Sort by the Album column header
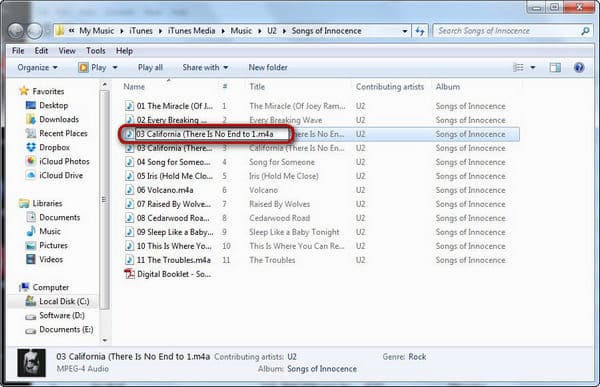 [448, 87]
